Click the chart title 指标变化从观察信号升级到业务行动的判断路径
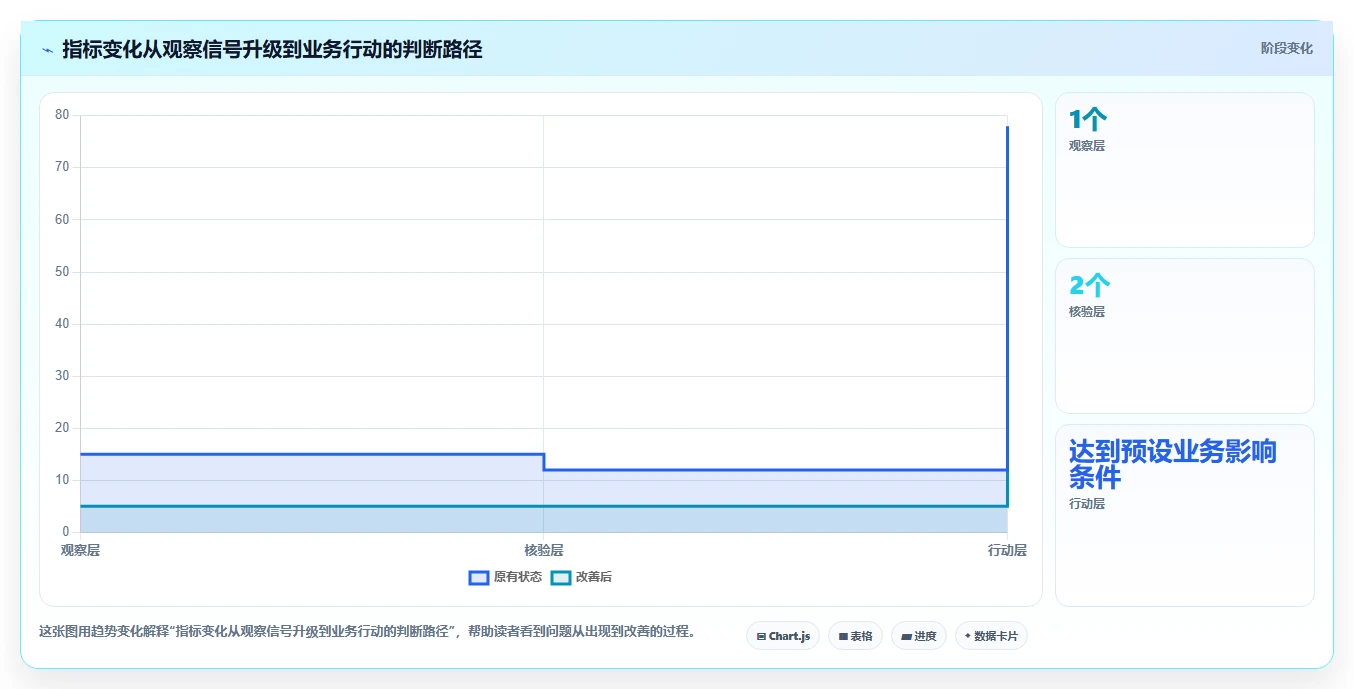The image size is (1354, 689). [x=272, y=49]
